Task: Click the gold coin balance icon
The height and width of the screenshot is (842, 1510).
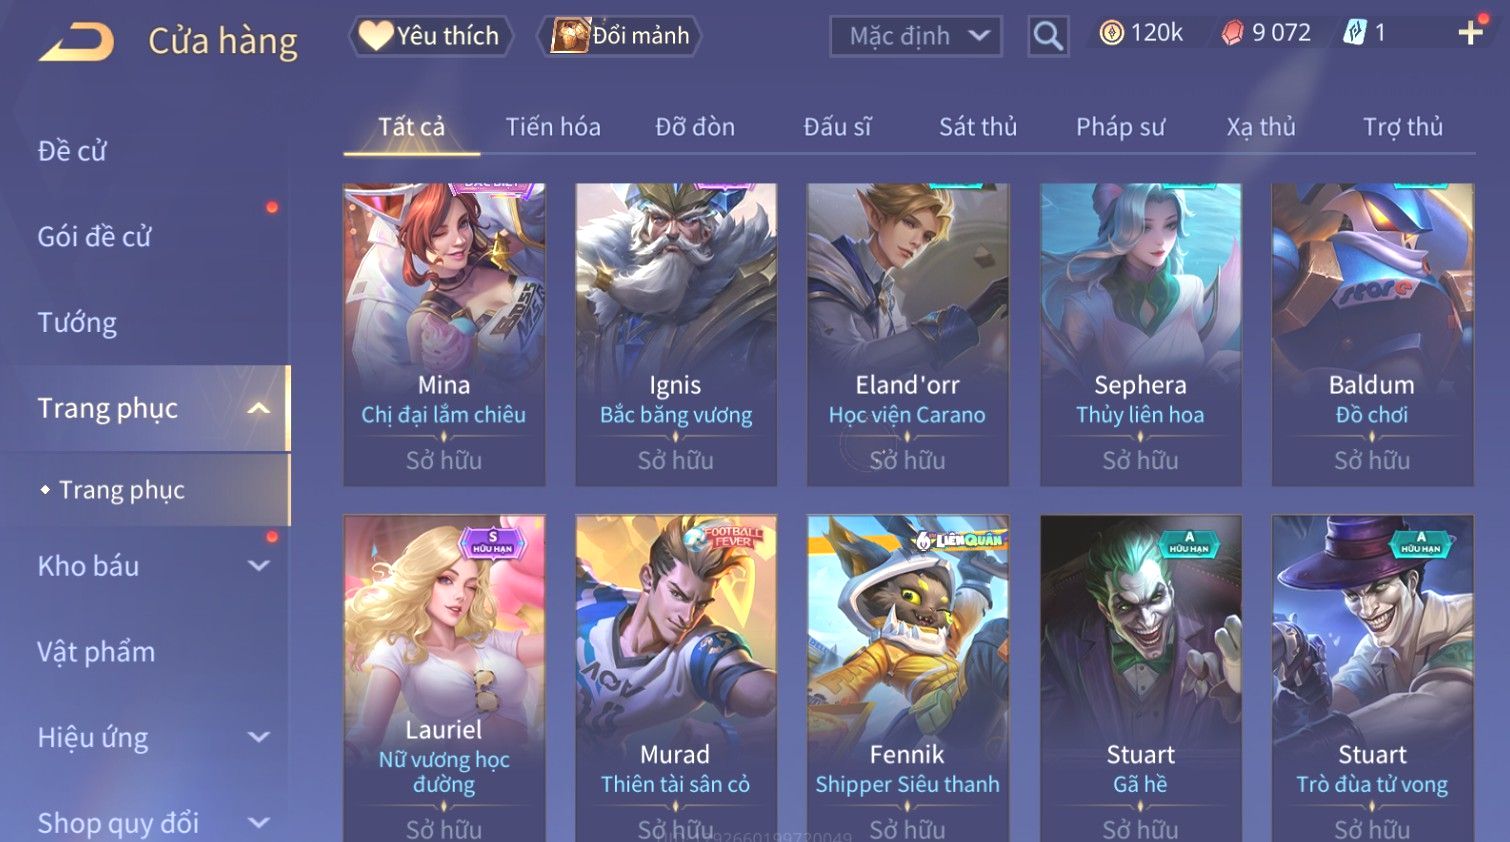Action: [1111, 33]
